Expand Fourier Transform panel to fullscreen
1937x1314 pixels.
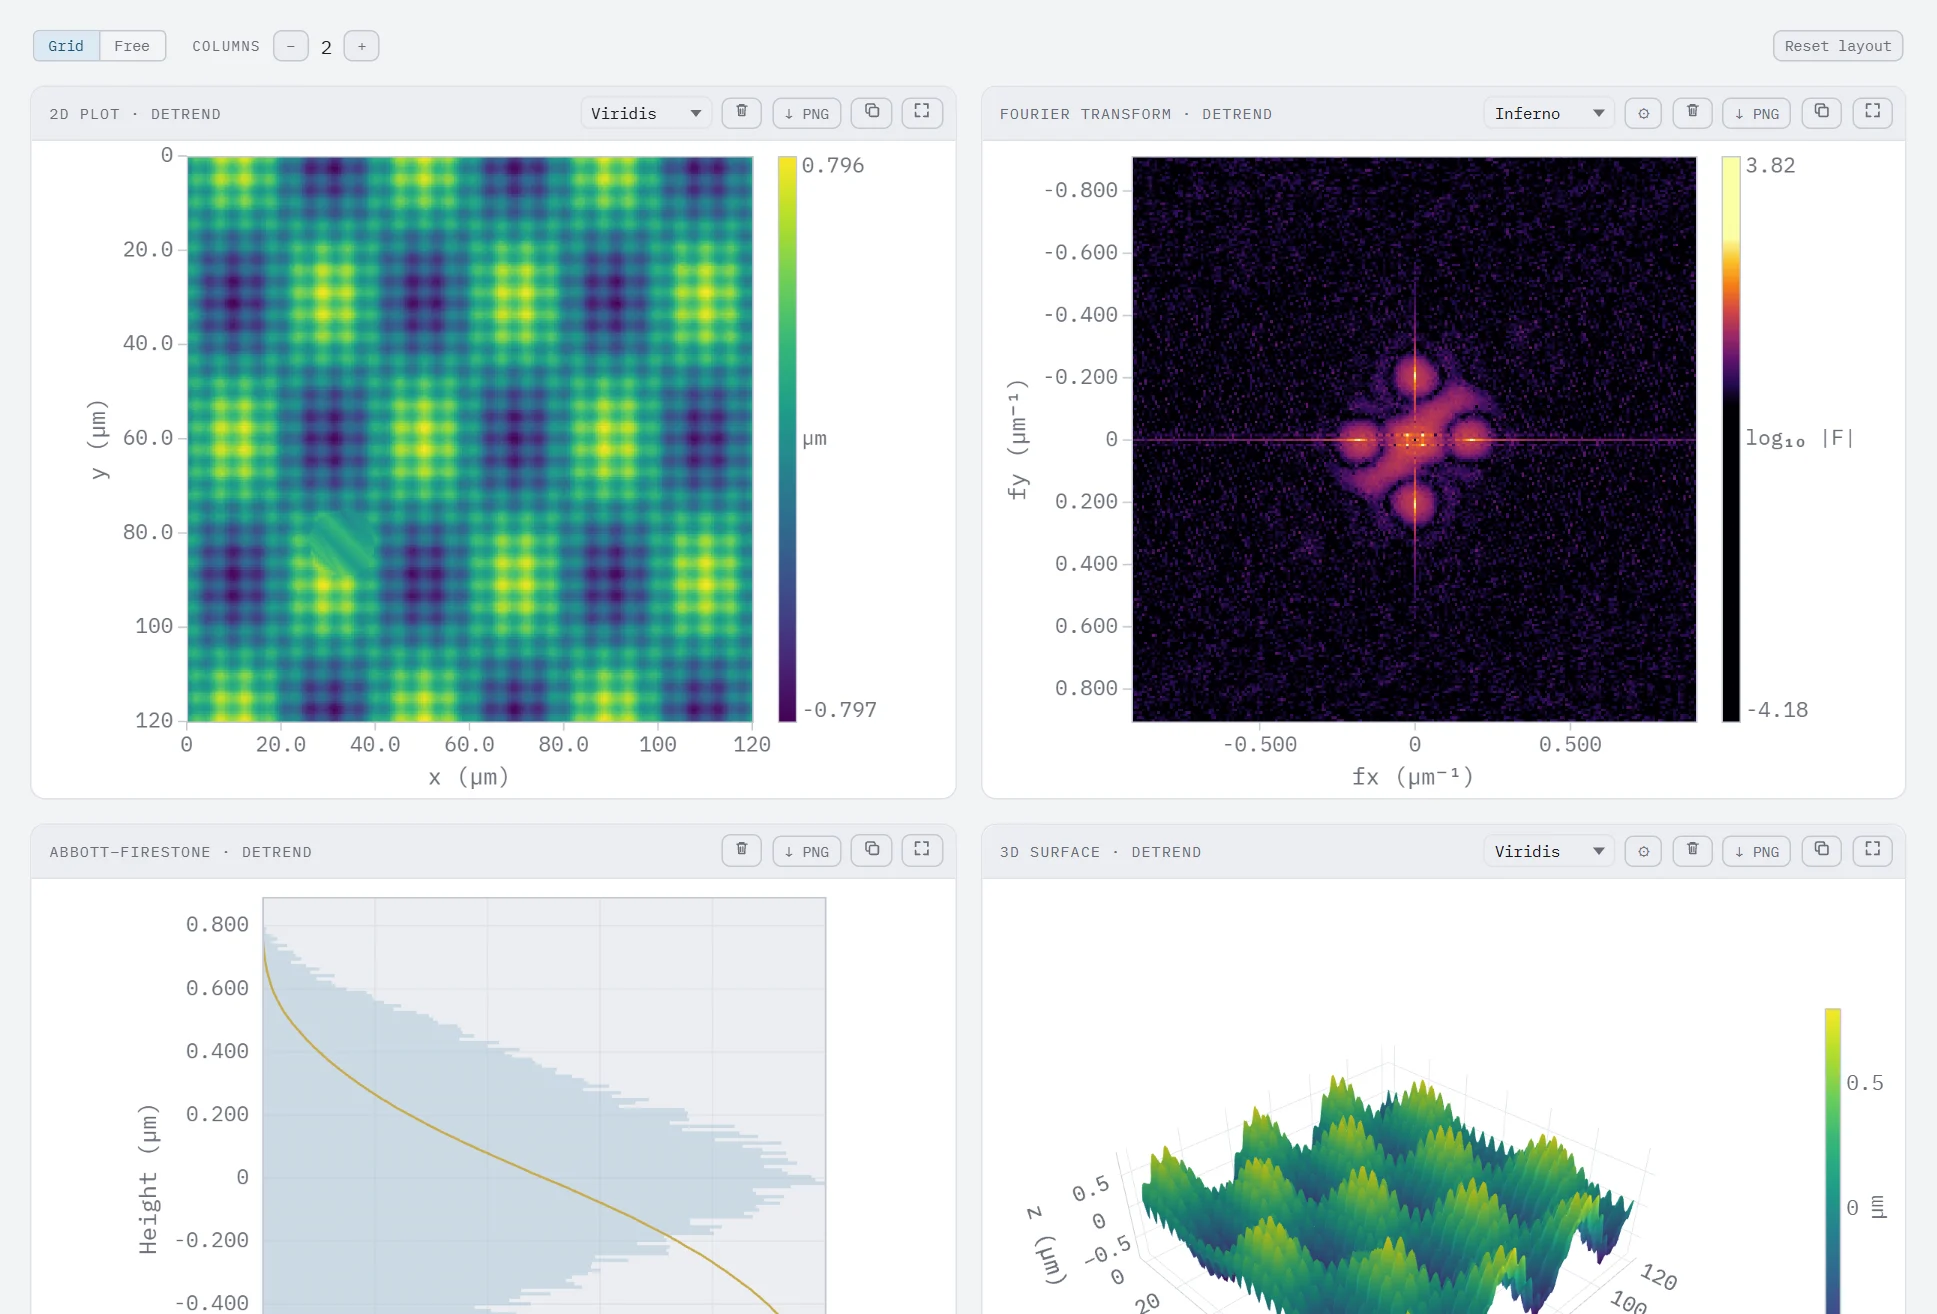(1873, 112)
